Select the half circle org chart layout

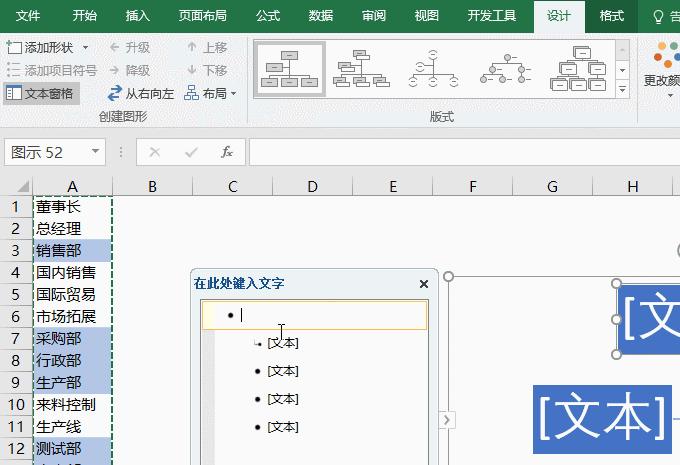[433, 69]
